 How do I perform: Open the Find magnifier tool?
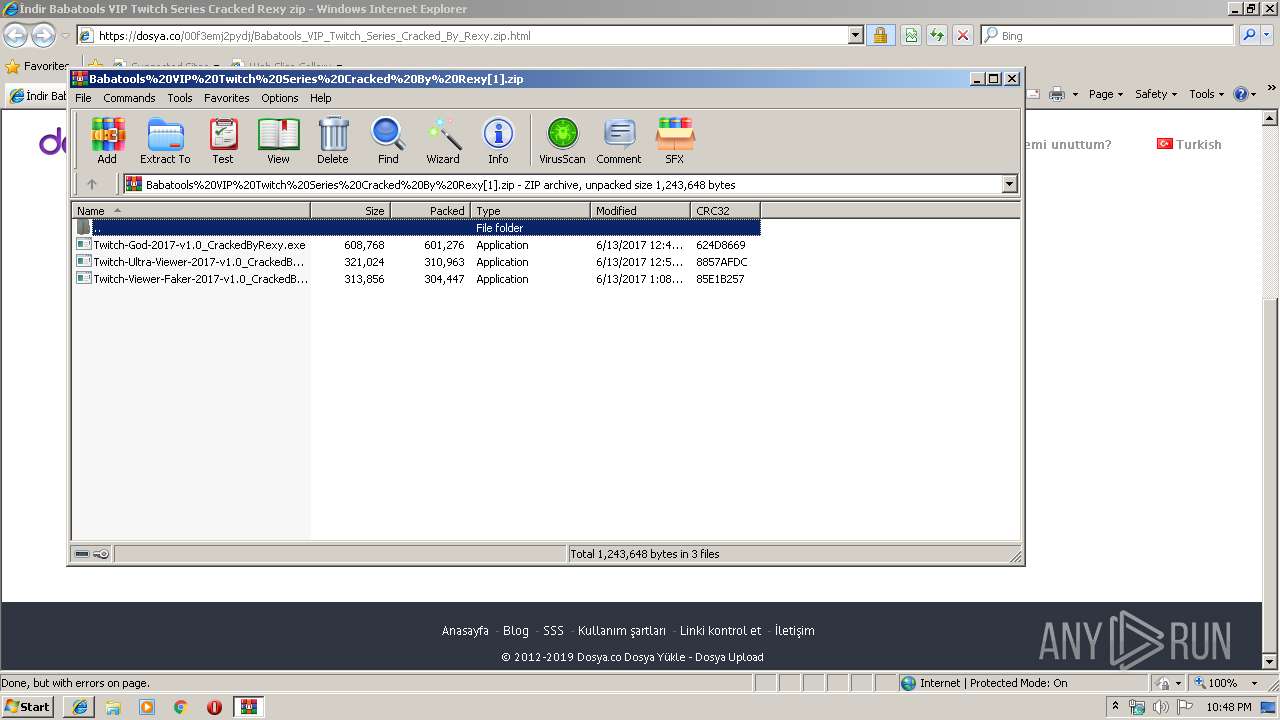point(388,141)
